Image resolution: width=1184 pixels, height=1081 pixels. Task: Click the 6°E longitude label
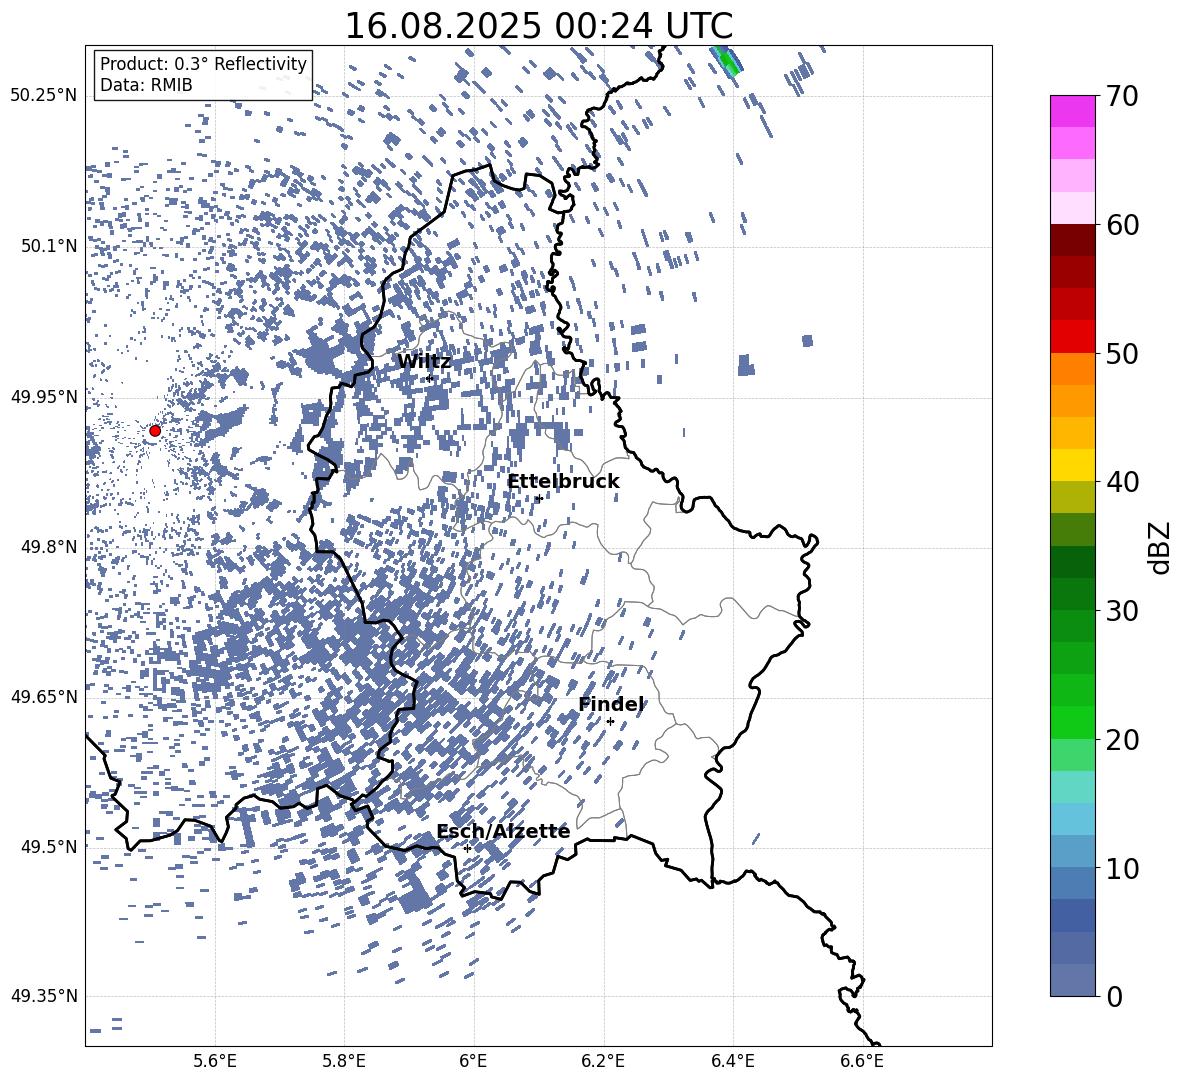(x=473, y=1061)
